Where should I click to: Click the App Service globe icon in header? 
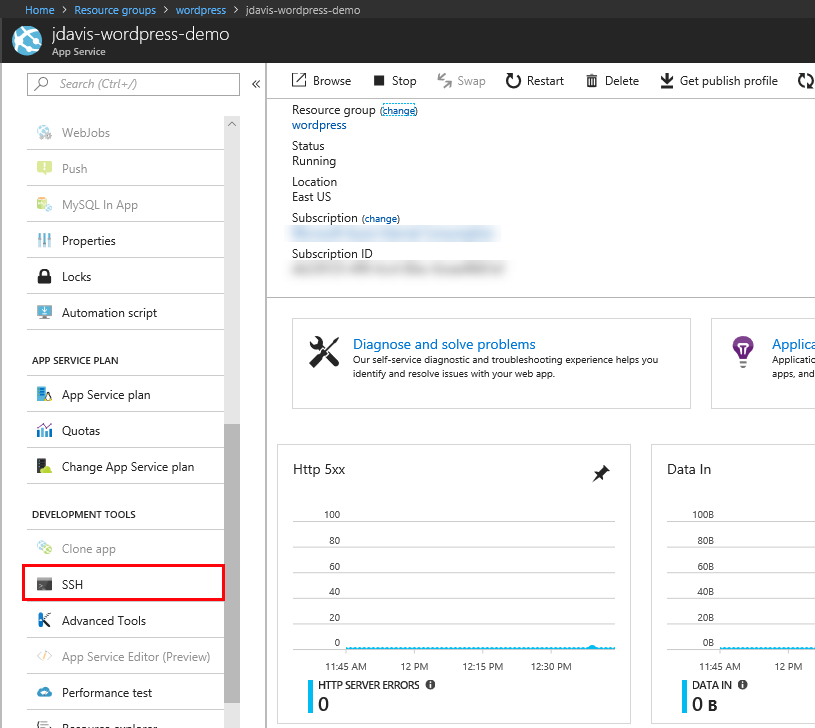click(x=27, y=41)
